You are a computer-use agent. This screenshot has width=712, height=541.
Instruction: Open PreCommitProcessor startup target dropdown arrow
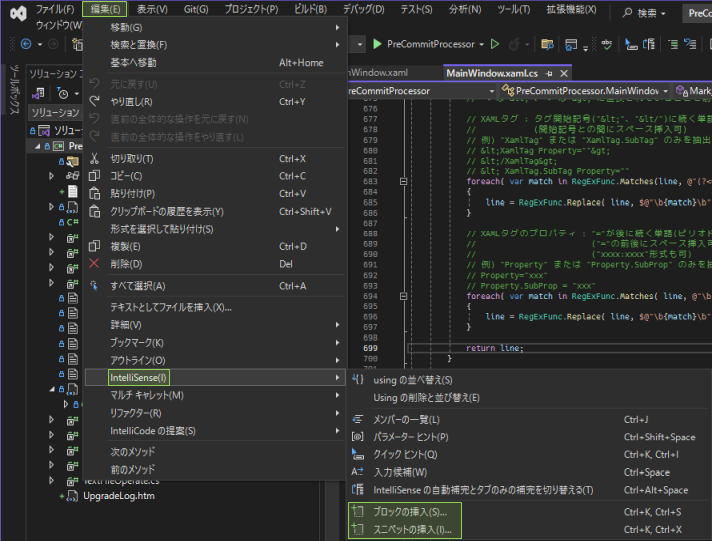click(481, 44)
